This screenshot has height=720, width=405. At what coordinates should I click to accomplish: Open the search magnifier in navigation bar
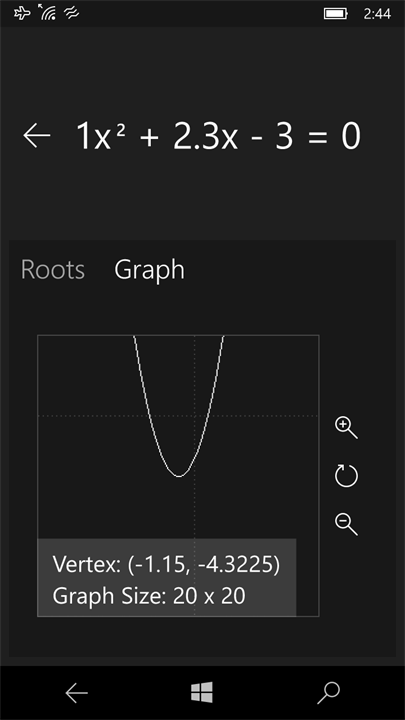[328, 692]
